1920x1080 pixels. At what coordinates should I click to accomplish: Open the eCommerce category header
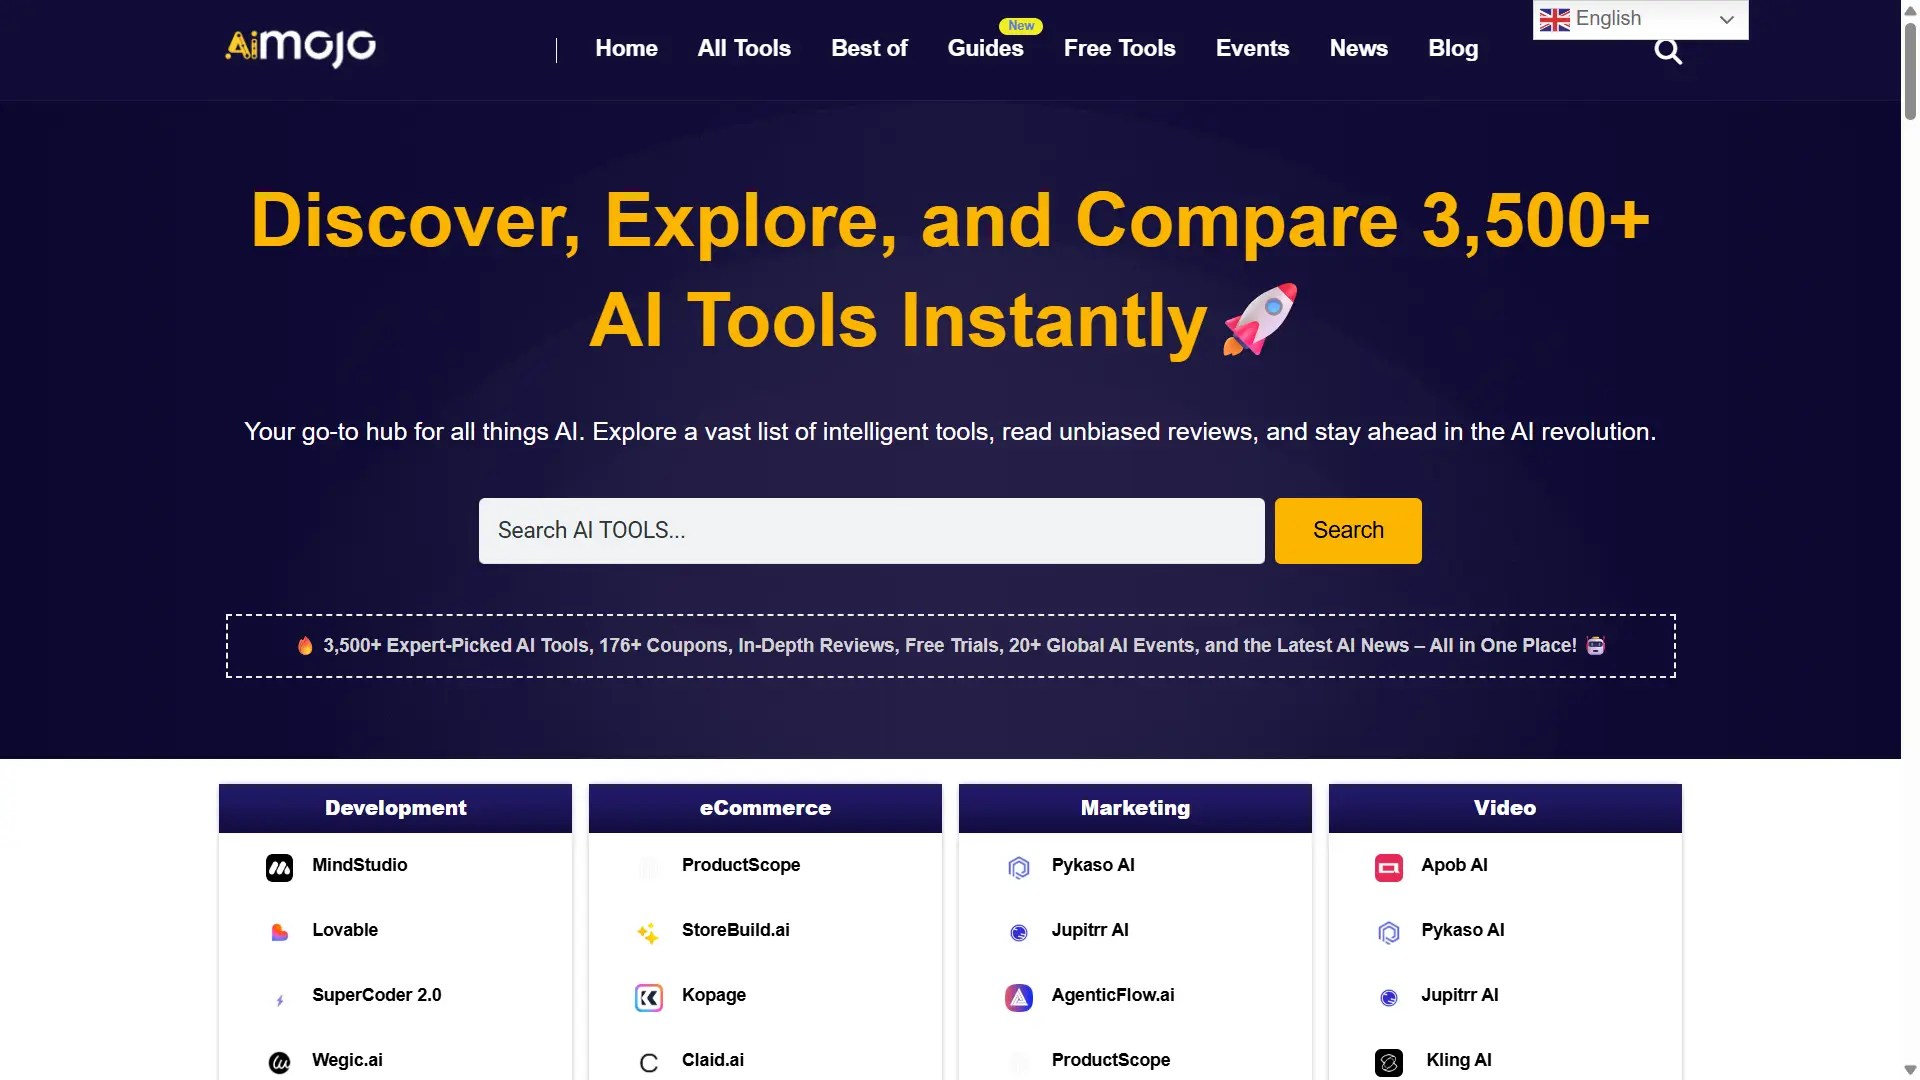(x=765, y=808)
